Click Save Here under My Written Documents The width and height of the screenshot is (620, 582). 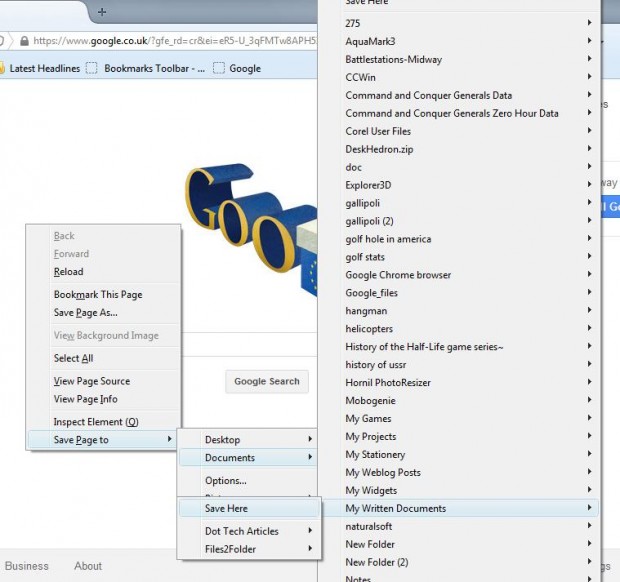250,508
